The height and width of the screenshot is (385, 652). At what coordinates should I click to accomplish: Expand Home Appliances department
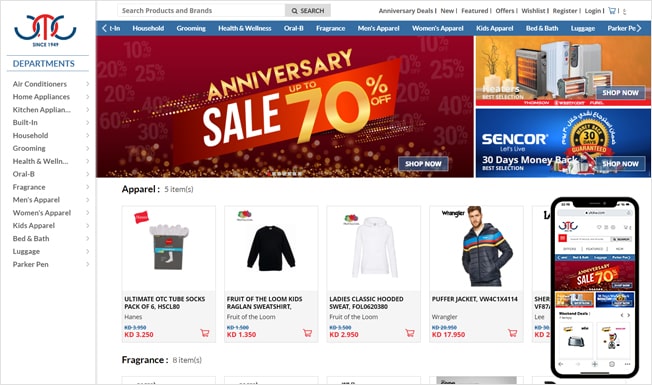pyautogui.click(x=87, y=97)
